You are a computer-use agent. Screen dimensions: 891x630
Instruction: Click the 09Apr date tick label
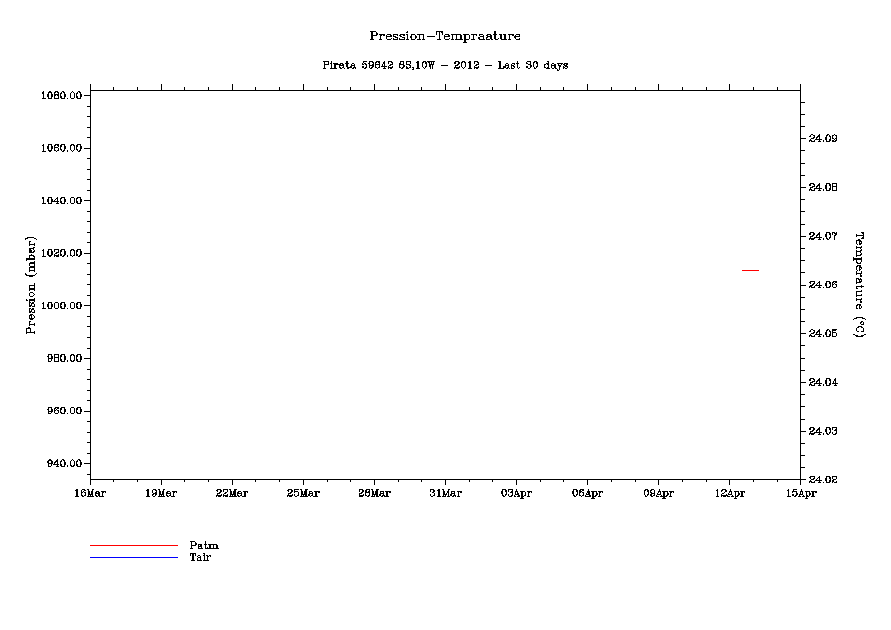(658, 492)
